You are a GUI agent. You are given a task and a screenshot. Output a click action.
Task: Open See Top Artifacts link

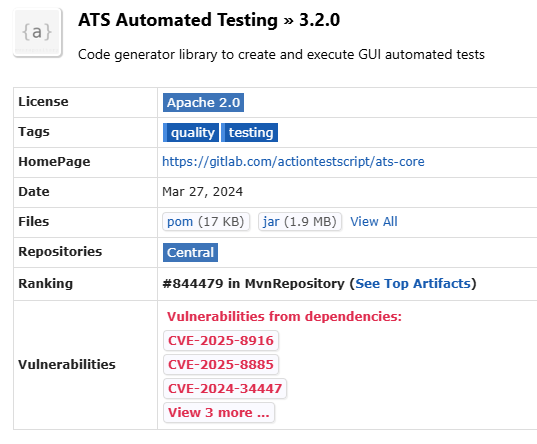[x=413, y=284]
